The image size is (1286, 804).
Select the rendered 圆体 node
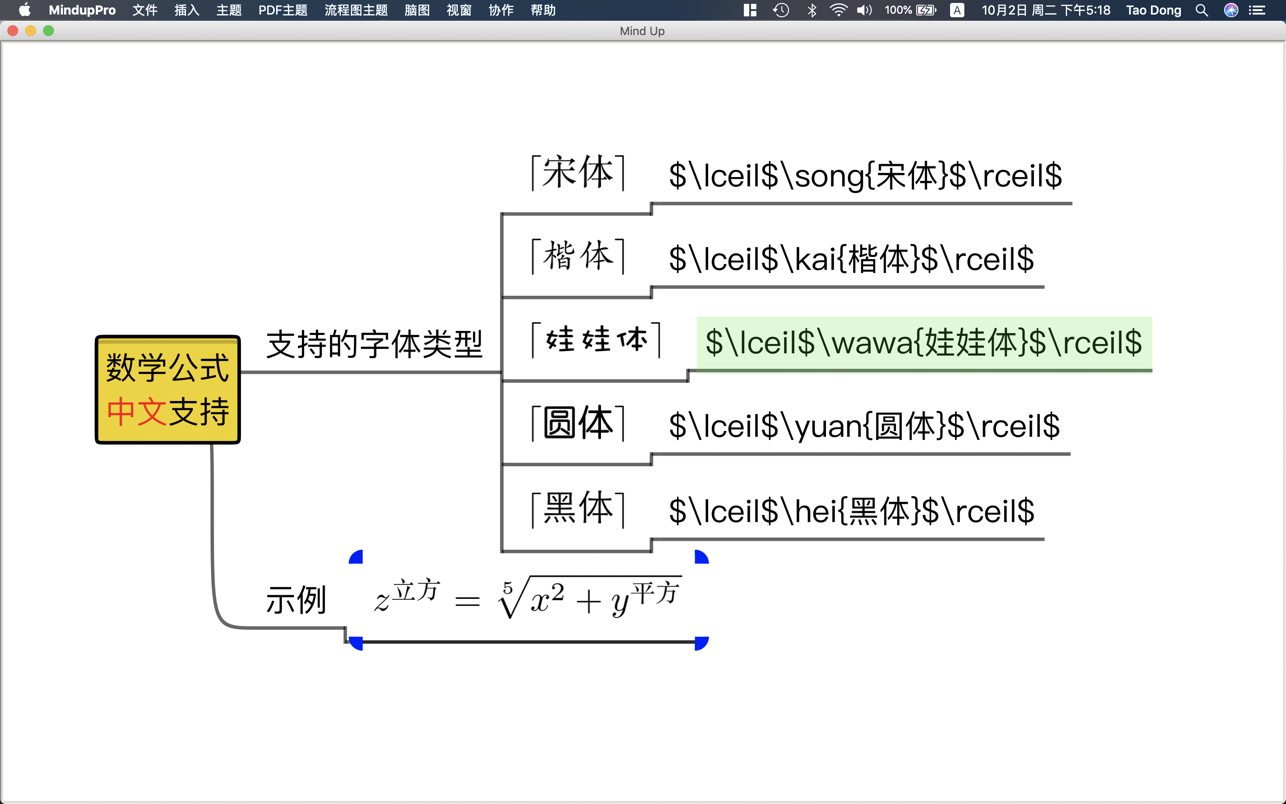[x=578, y=424]
